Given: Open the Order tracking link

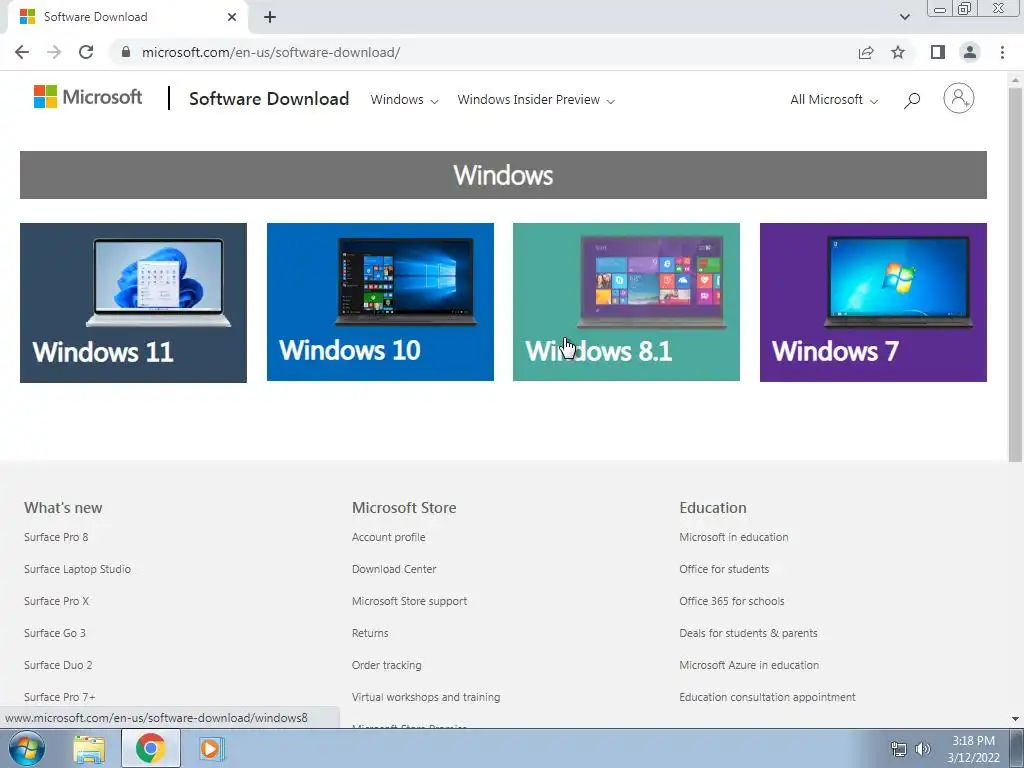Looking at the screenshot, I should (x=387, y=665).
